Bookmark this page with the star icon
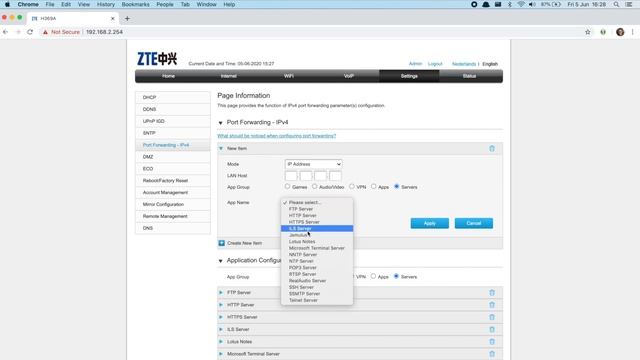Viewport: 640px width, 360px height. coord(588,32)
